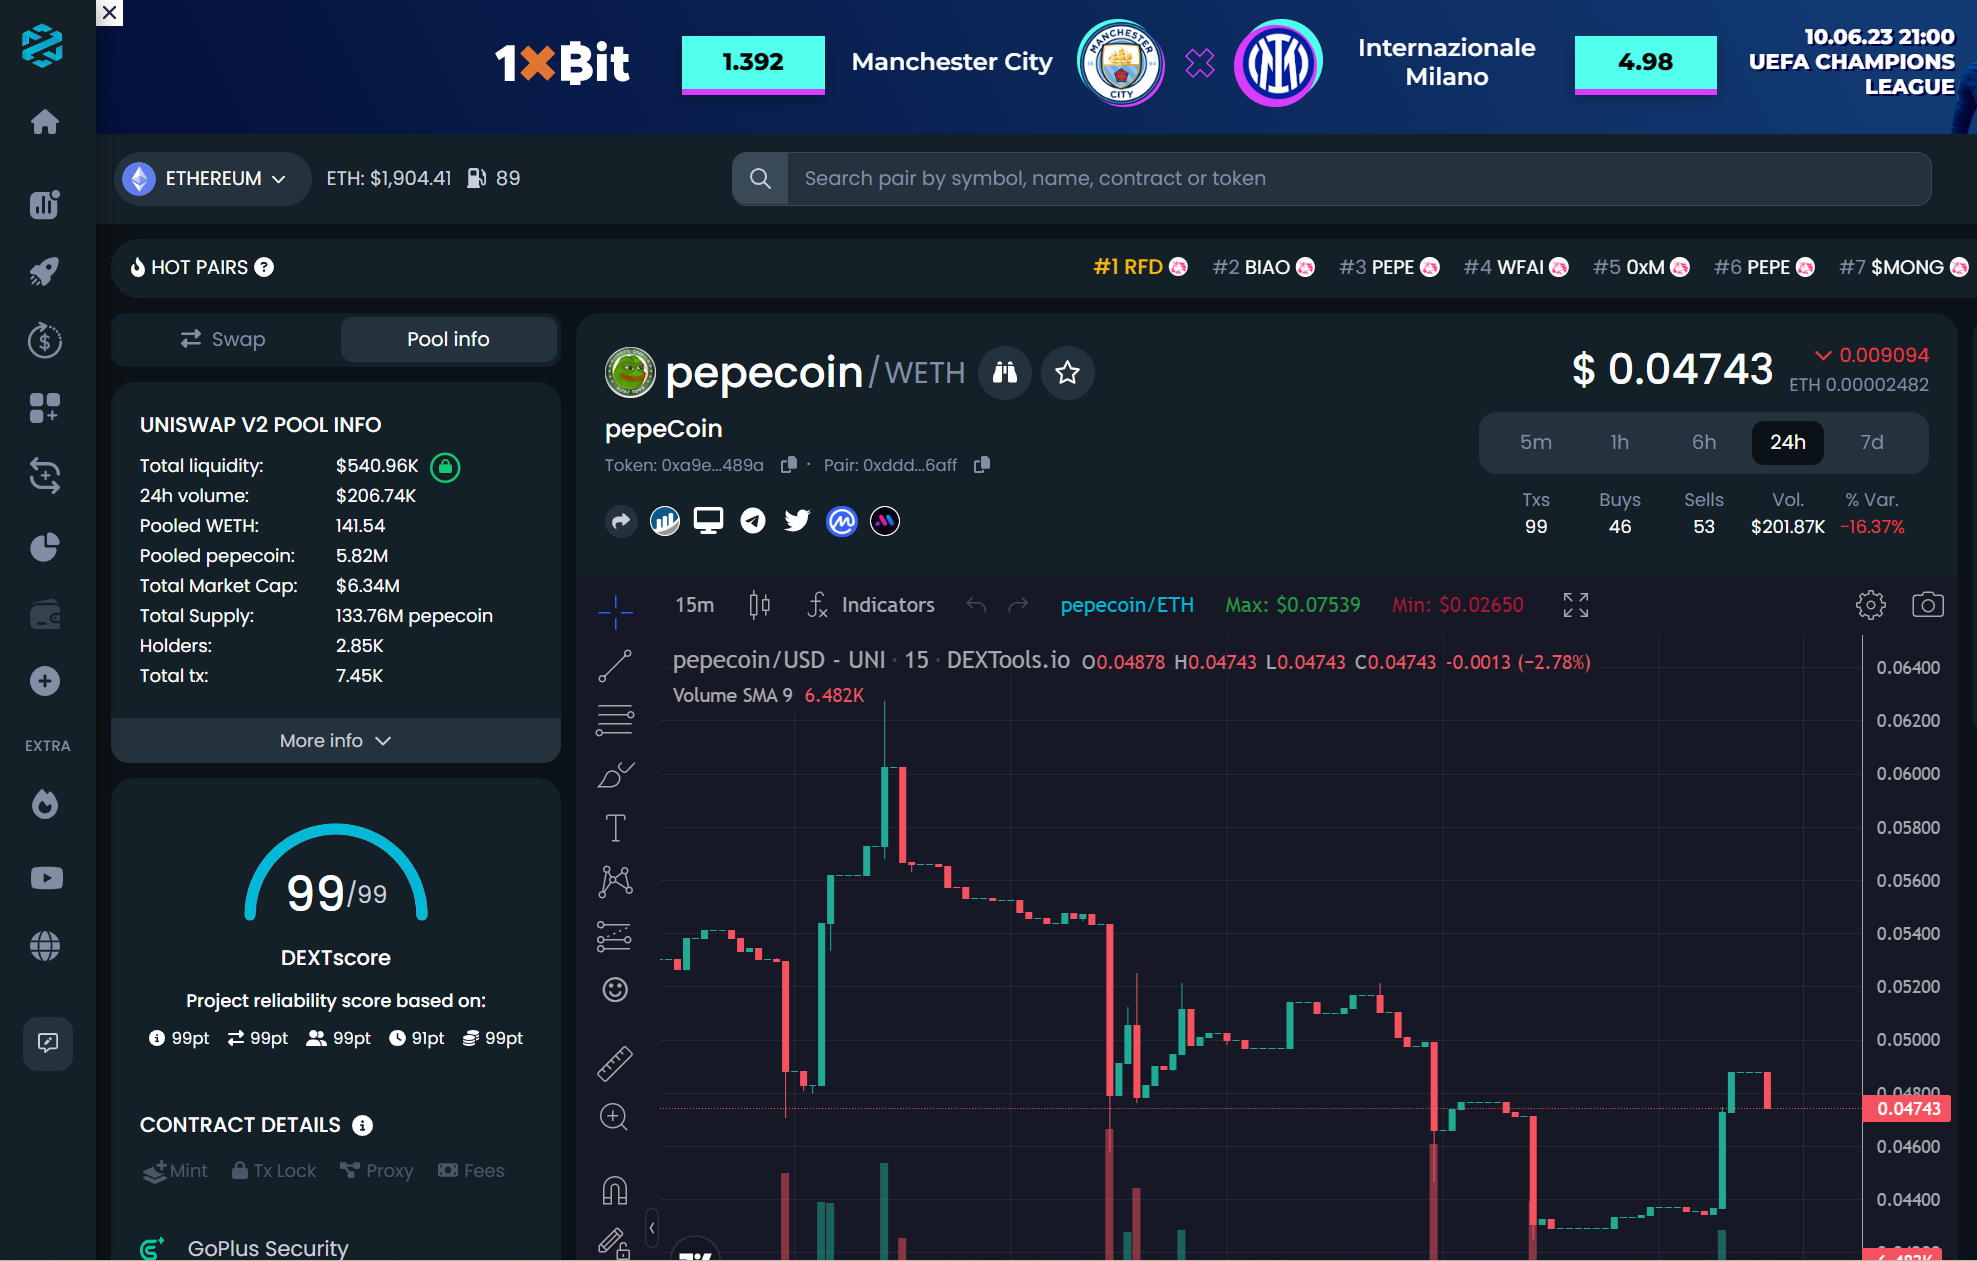Open the home icon in sidebar
This screenshot has width=1977, height=1261.
point(45,122)
